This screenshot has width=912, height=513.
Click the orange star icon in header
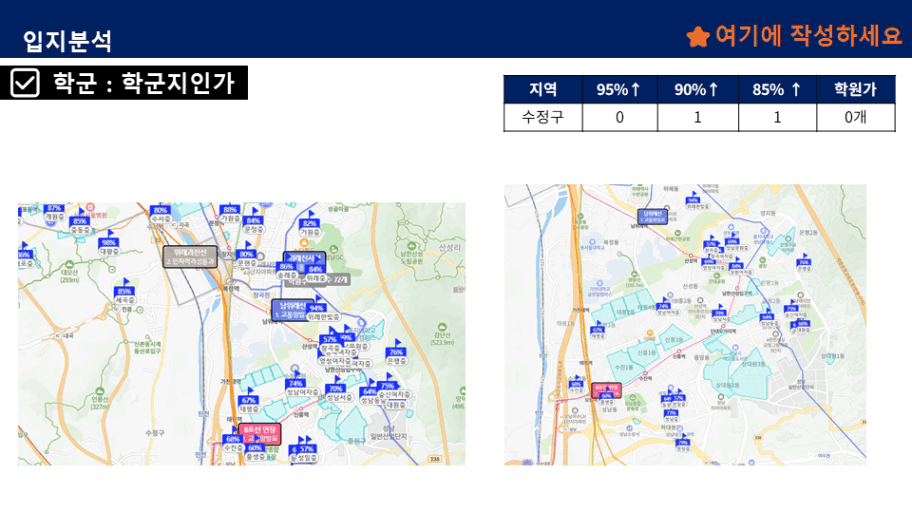tap(698, 37)
